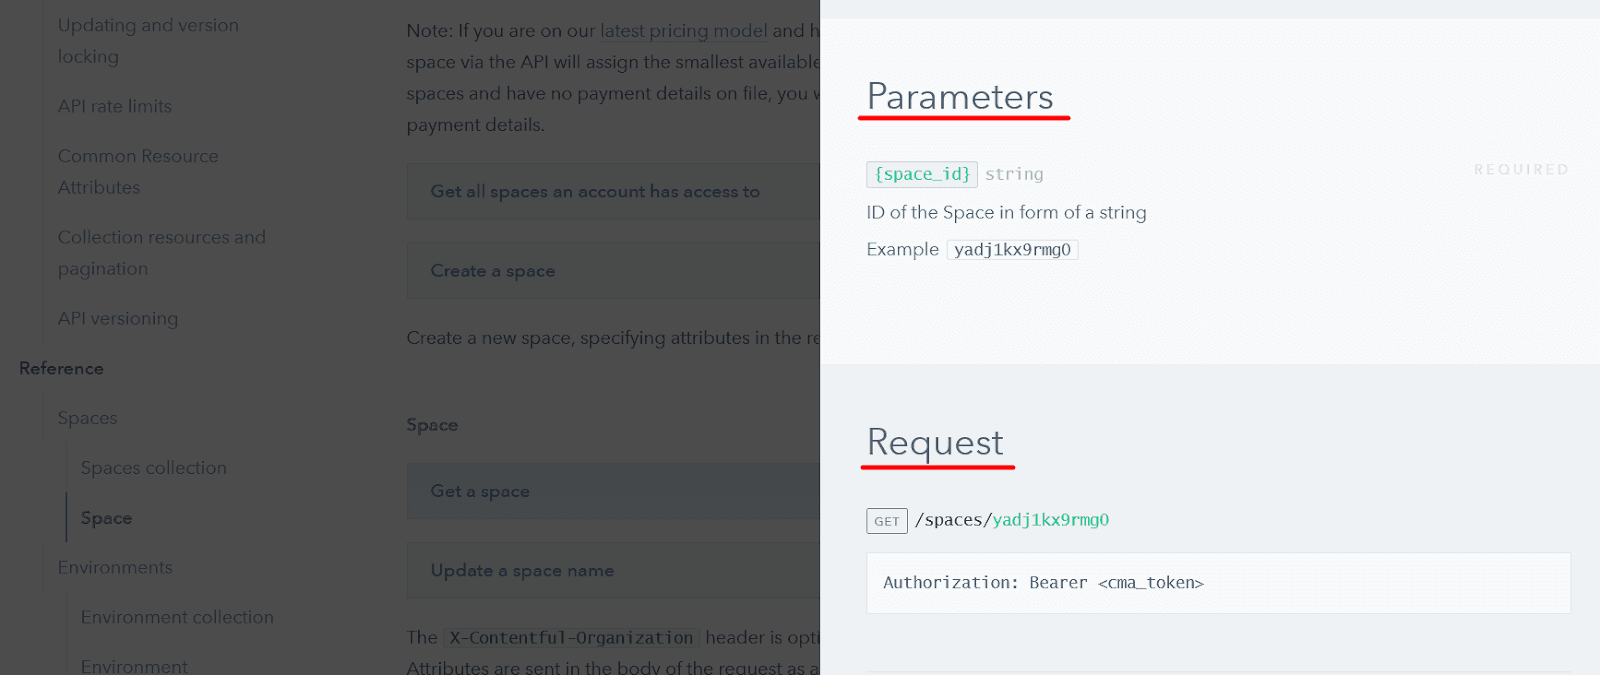Viewport: 1600px width, 675px height.
Task: Expand the 'Create a space' endpoint
Action: (493, 271)
